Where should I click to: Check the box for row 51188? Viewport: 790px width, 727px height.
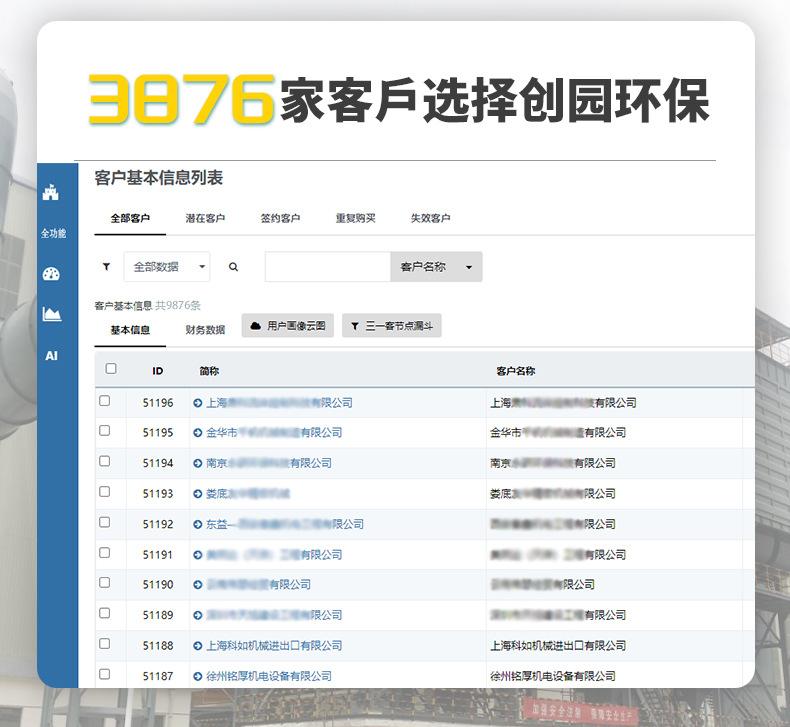(104, 643)
